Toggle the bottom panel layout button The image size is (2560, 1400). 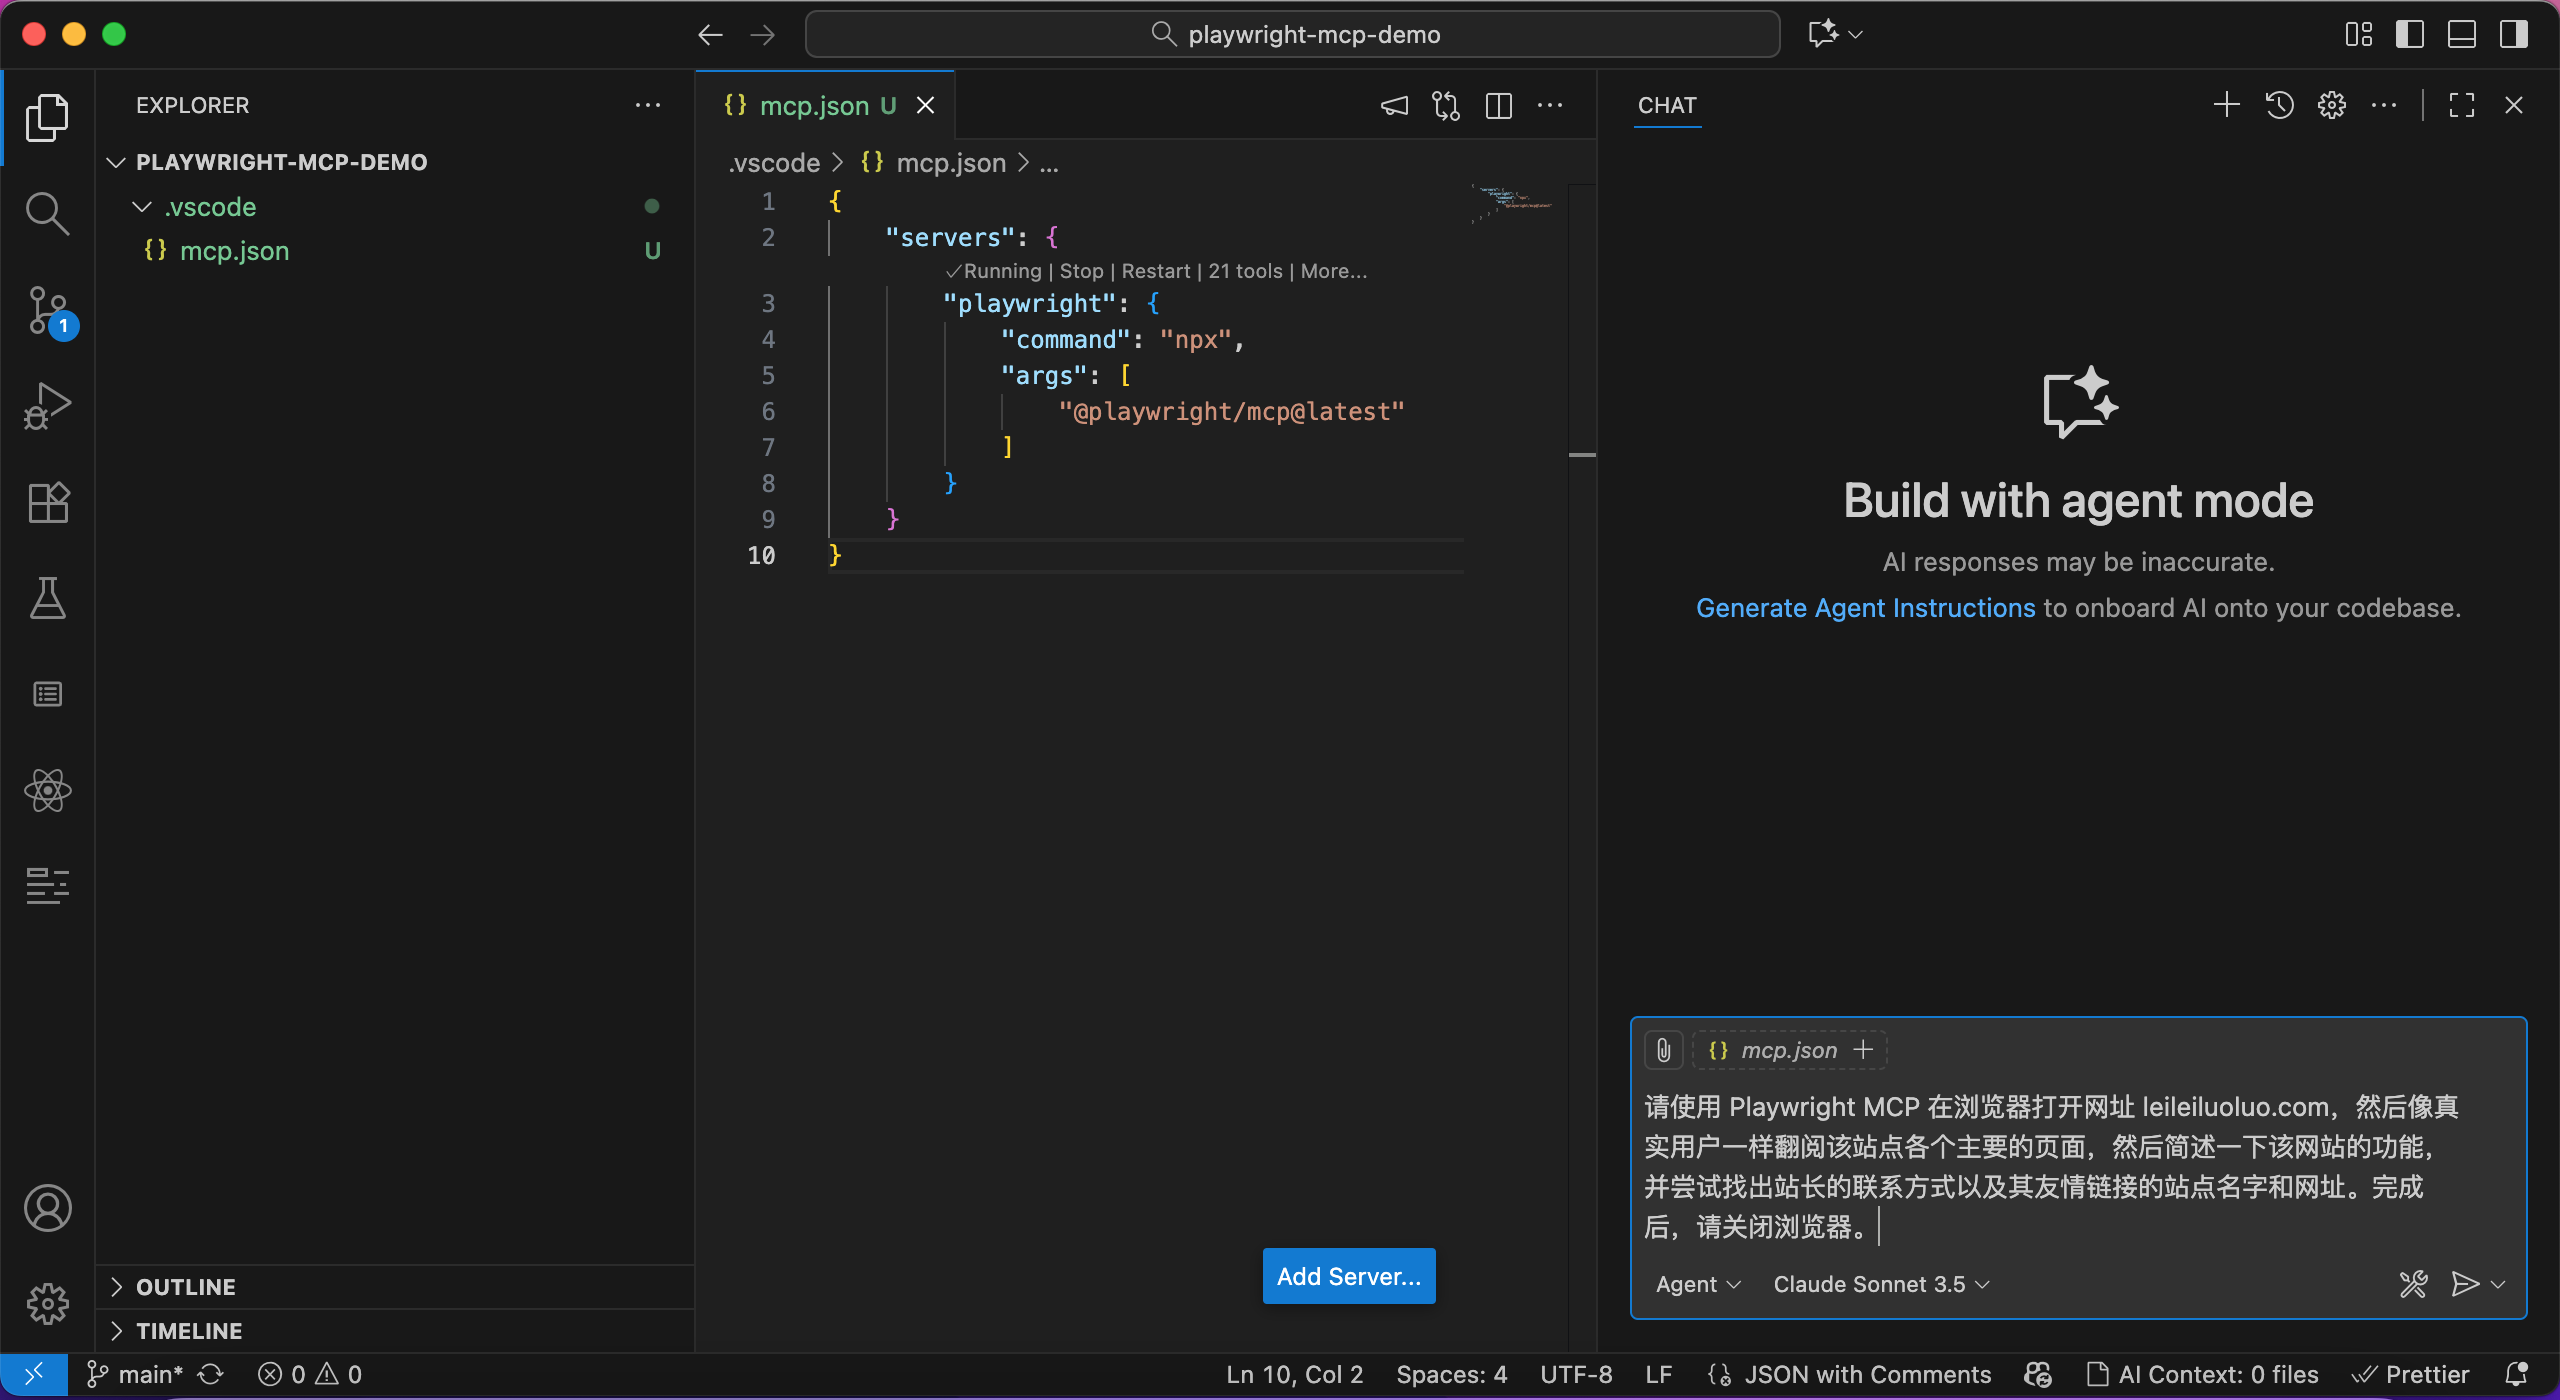tap(2461, 34)
